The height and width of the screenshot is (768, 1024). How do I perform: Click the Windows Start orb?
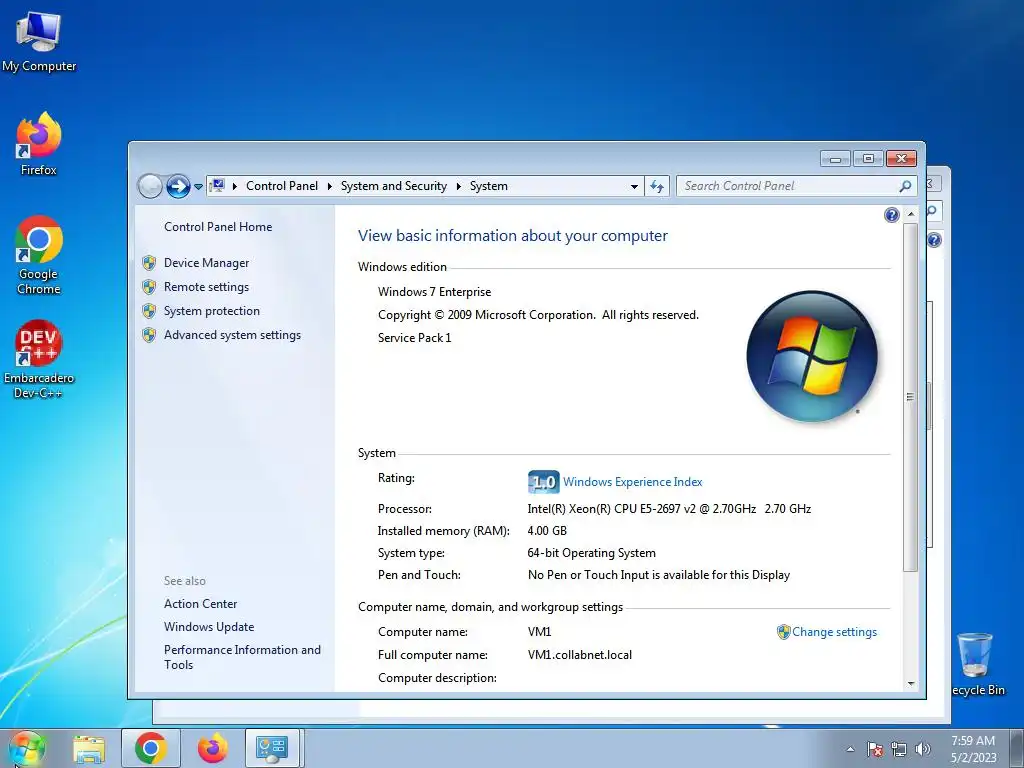coord(26,748)
